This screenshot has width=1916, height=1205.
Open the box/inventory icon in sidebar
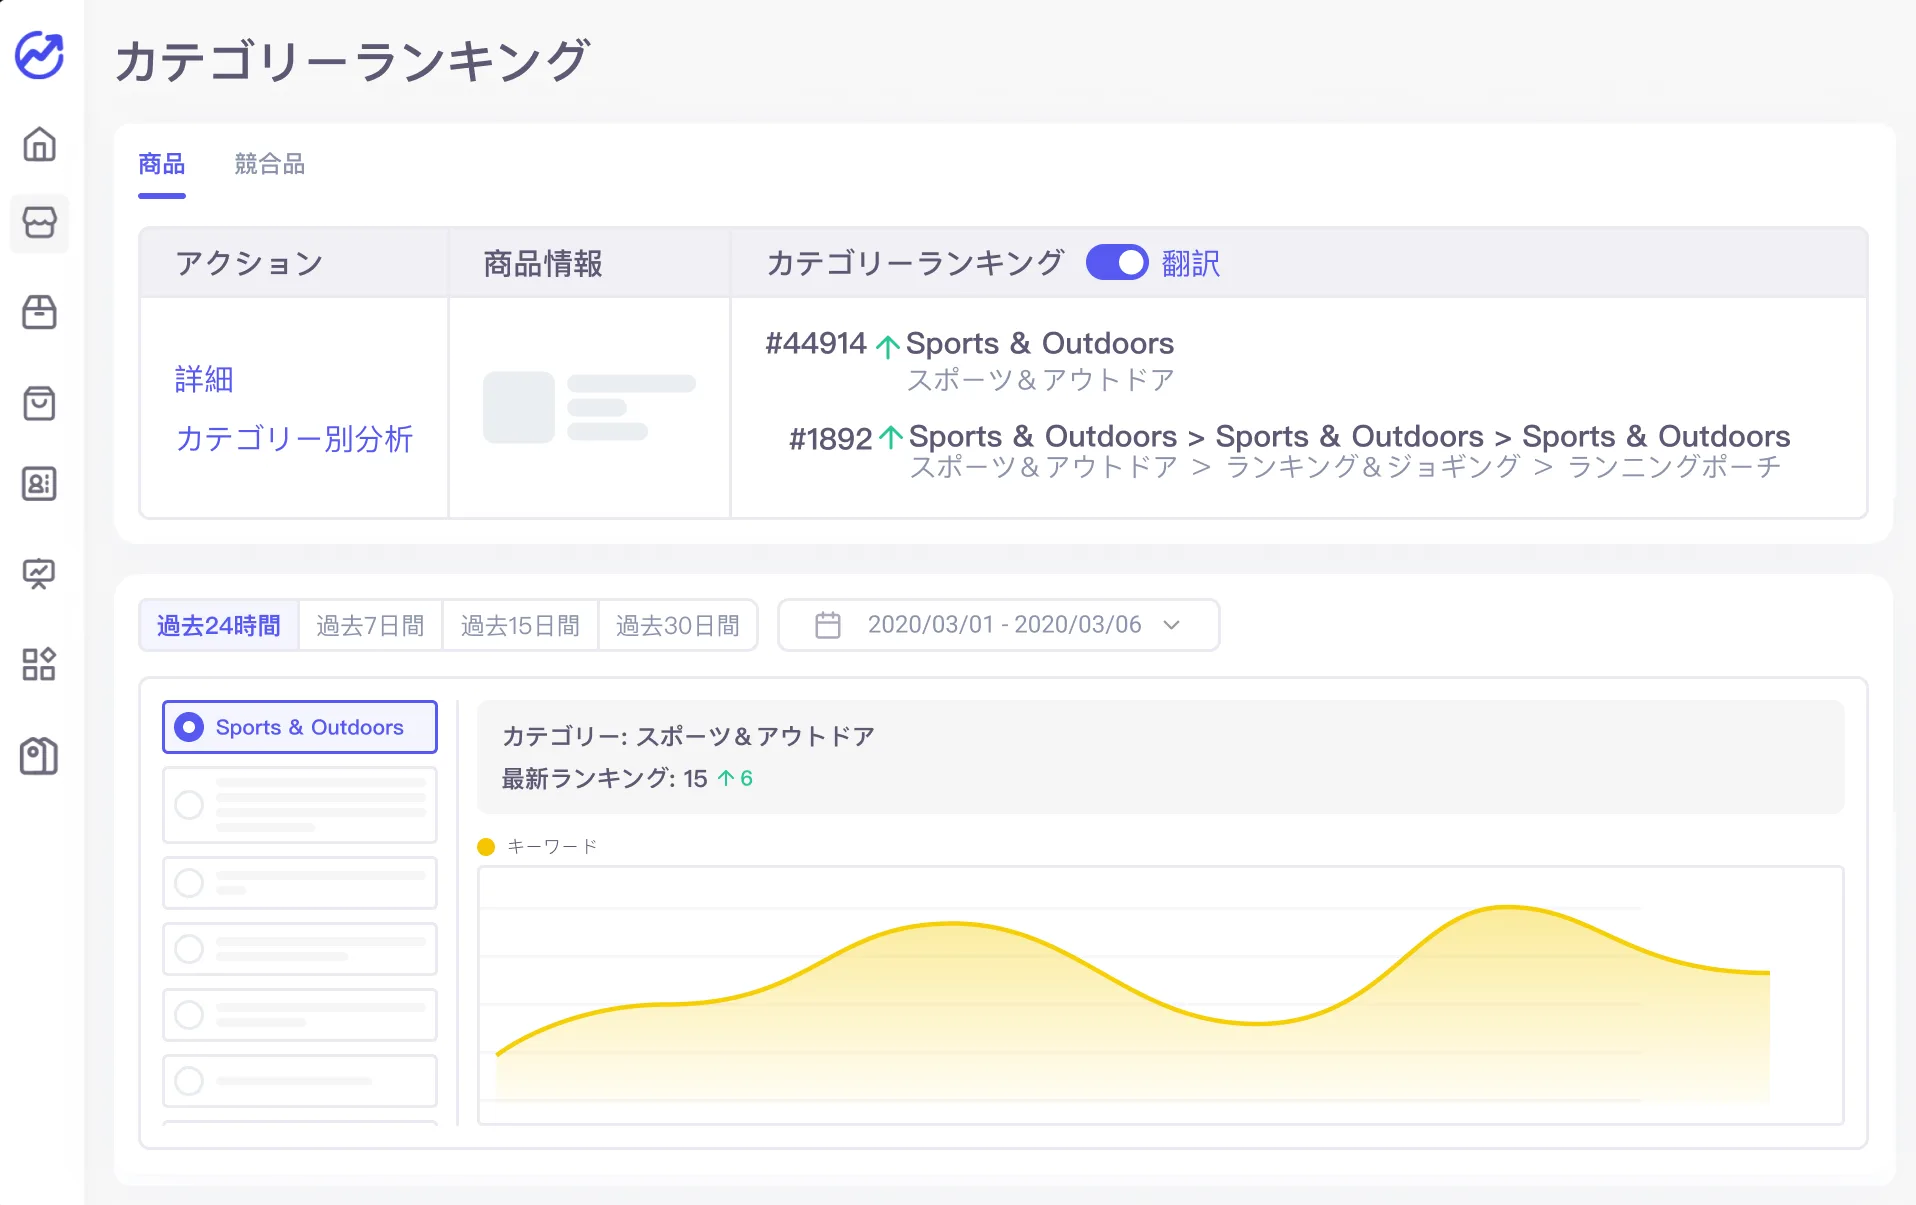tap(40, 312)
